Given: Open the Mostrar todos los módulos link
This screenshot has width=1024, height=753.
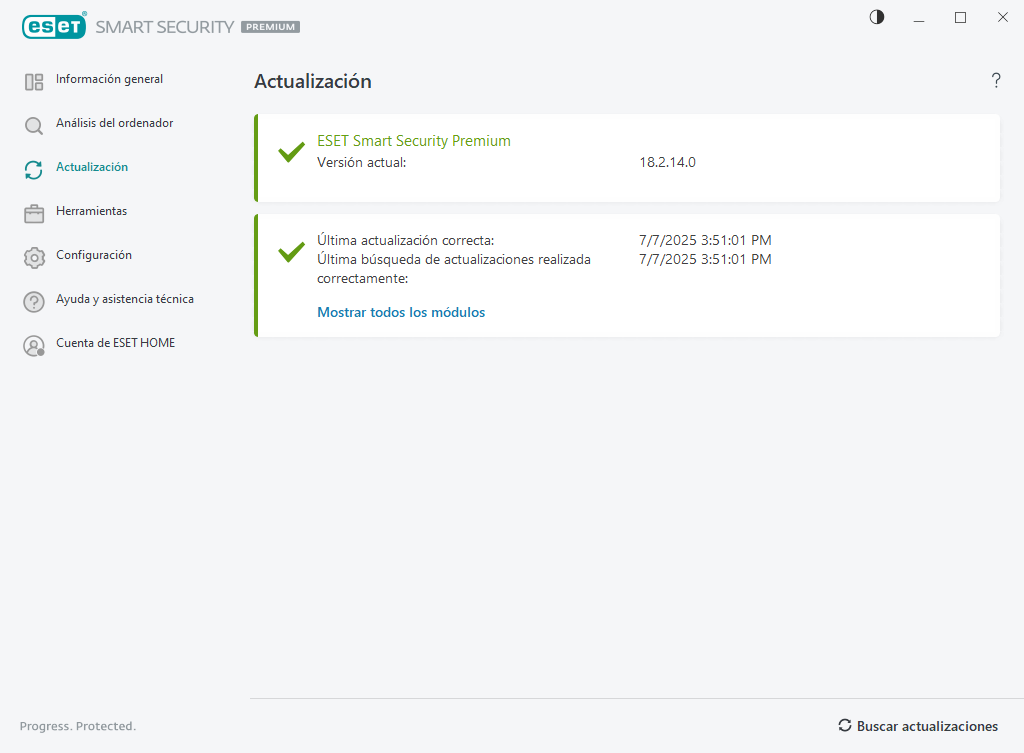Looking at the screenshot, I should (x=401, y=312).
